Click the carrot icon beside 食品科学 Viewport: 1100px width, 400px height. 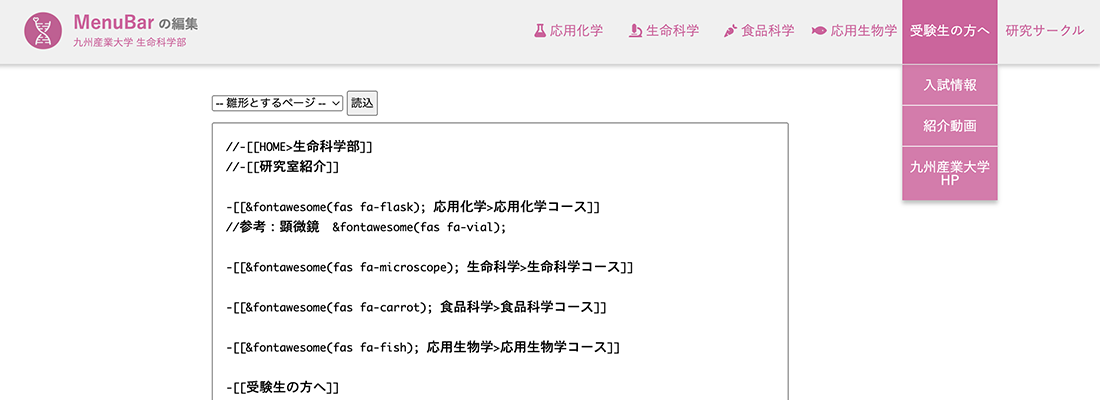click(730, 31)
